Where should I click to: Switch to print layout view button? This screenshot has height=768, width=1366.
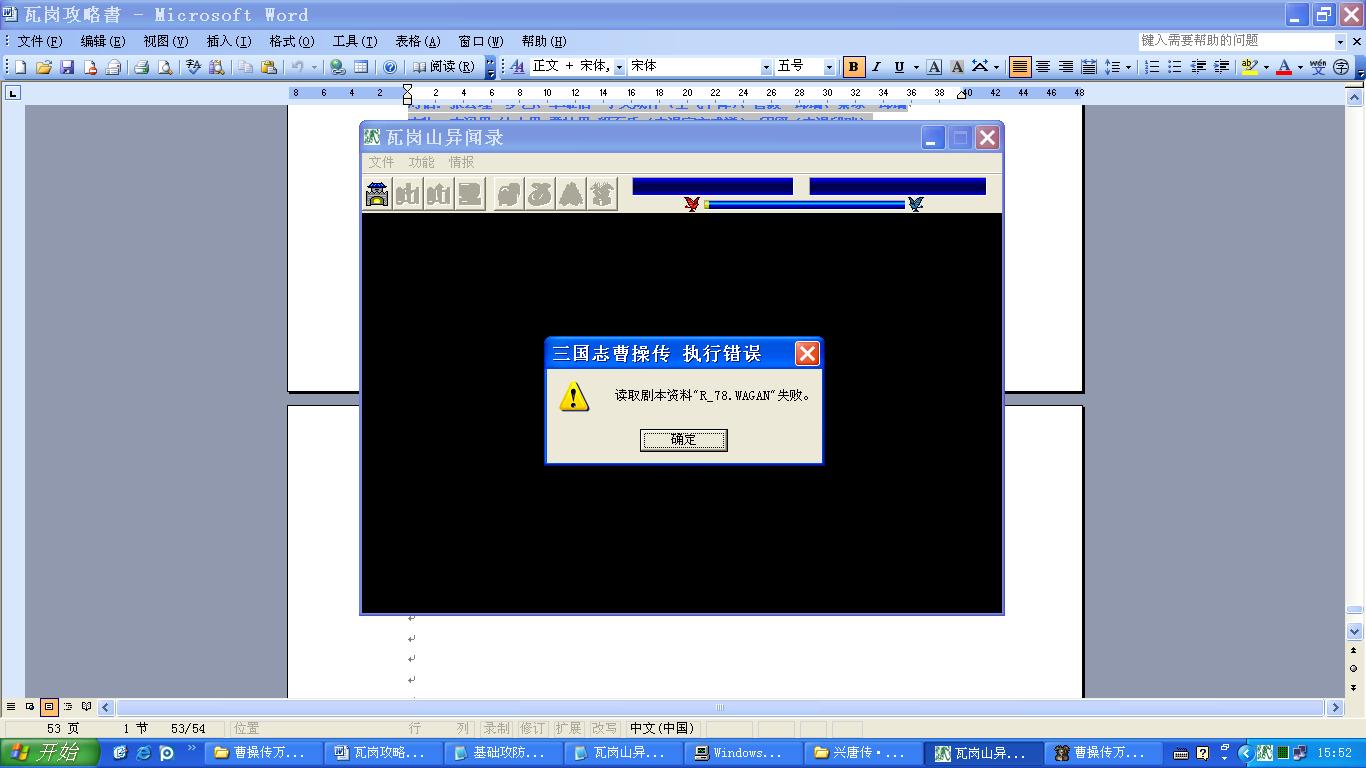(x=49, y=707)
